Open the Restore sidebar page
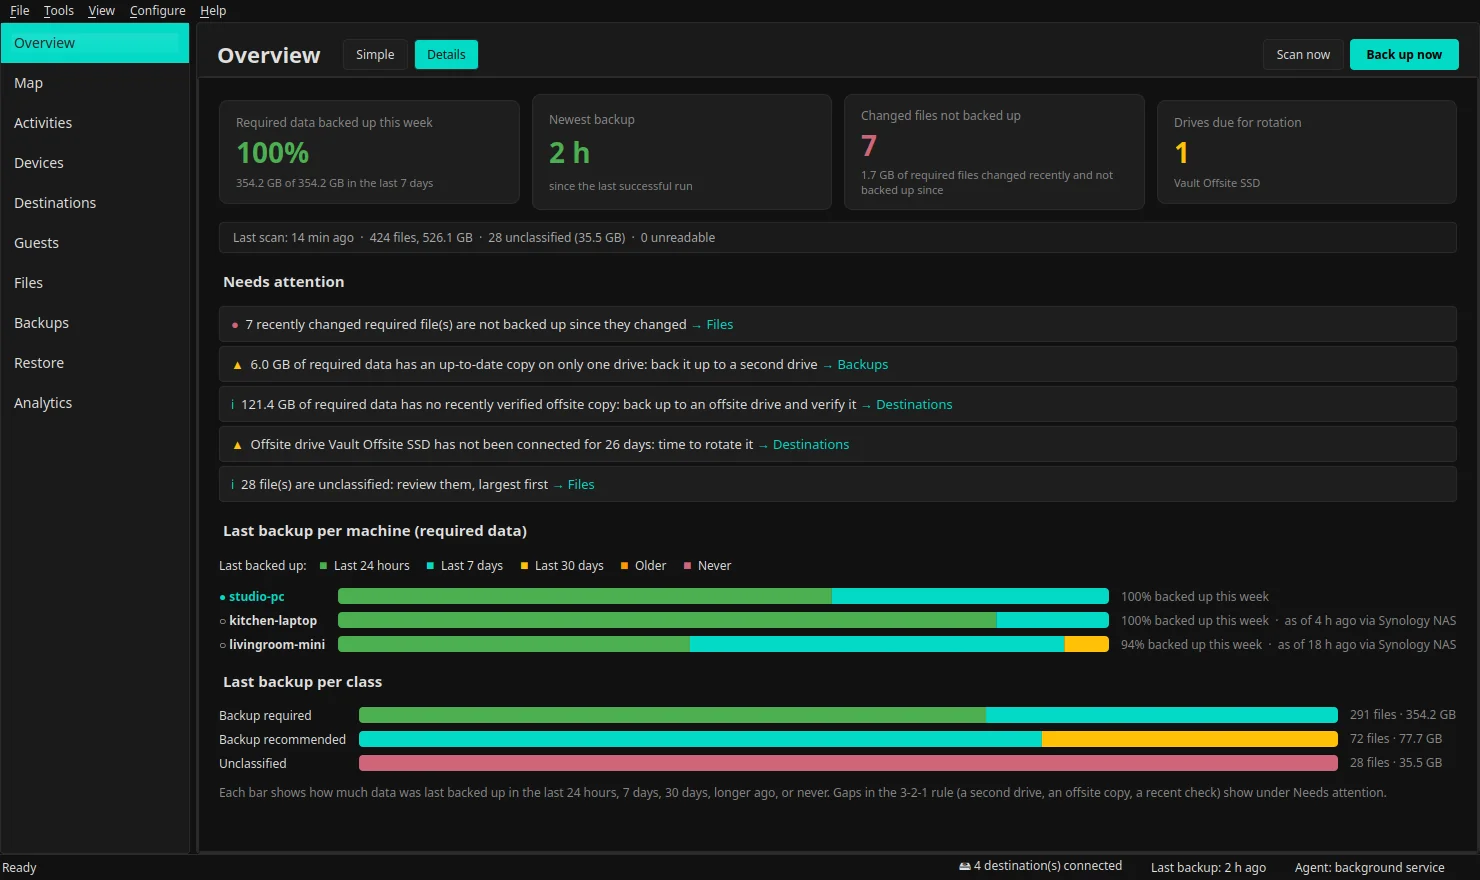The image size is (1480, 880). 95,363
